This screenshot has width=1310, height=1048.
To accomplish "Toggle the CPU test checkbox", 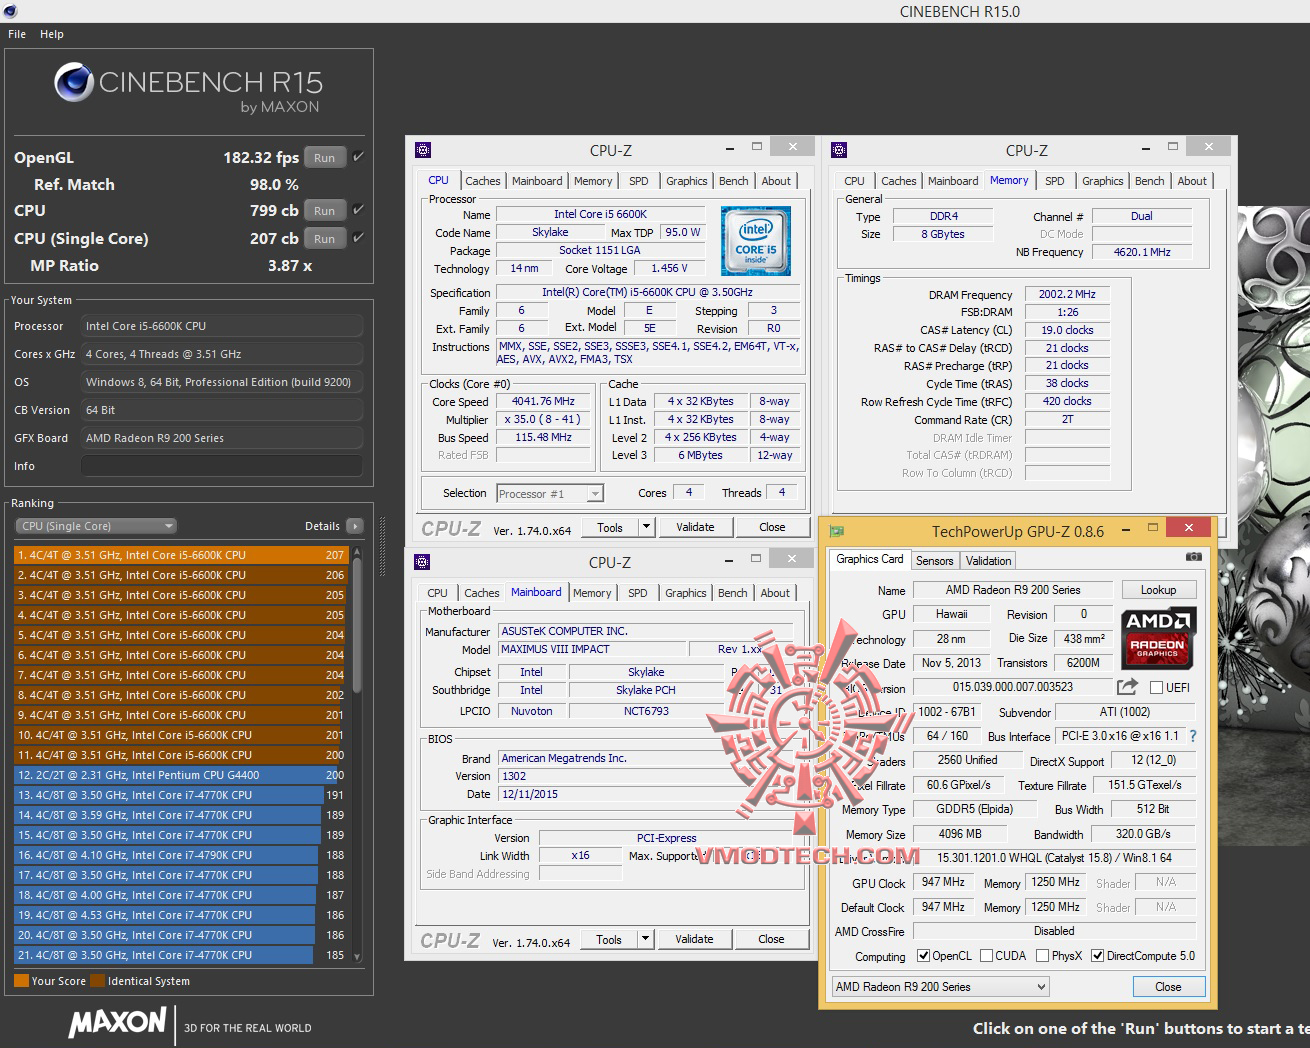I will click(358, 210).
